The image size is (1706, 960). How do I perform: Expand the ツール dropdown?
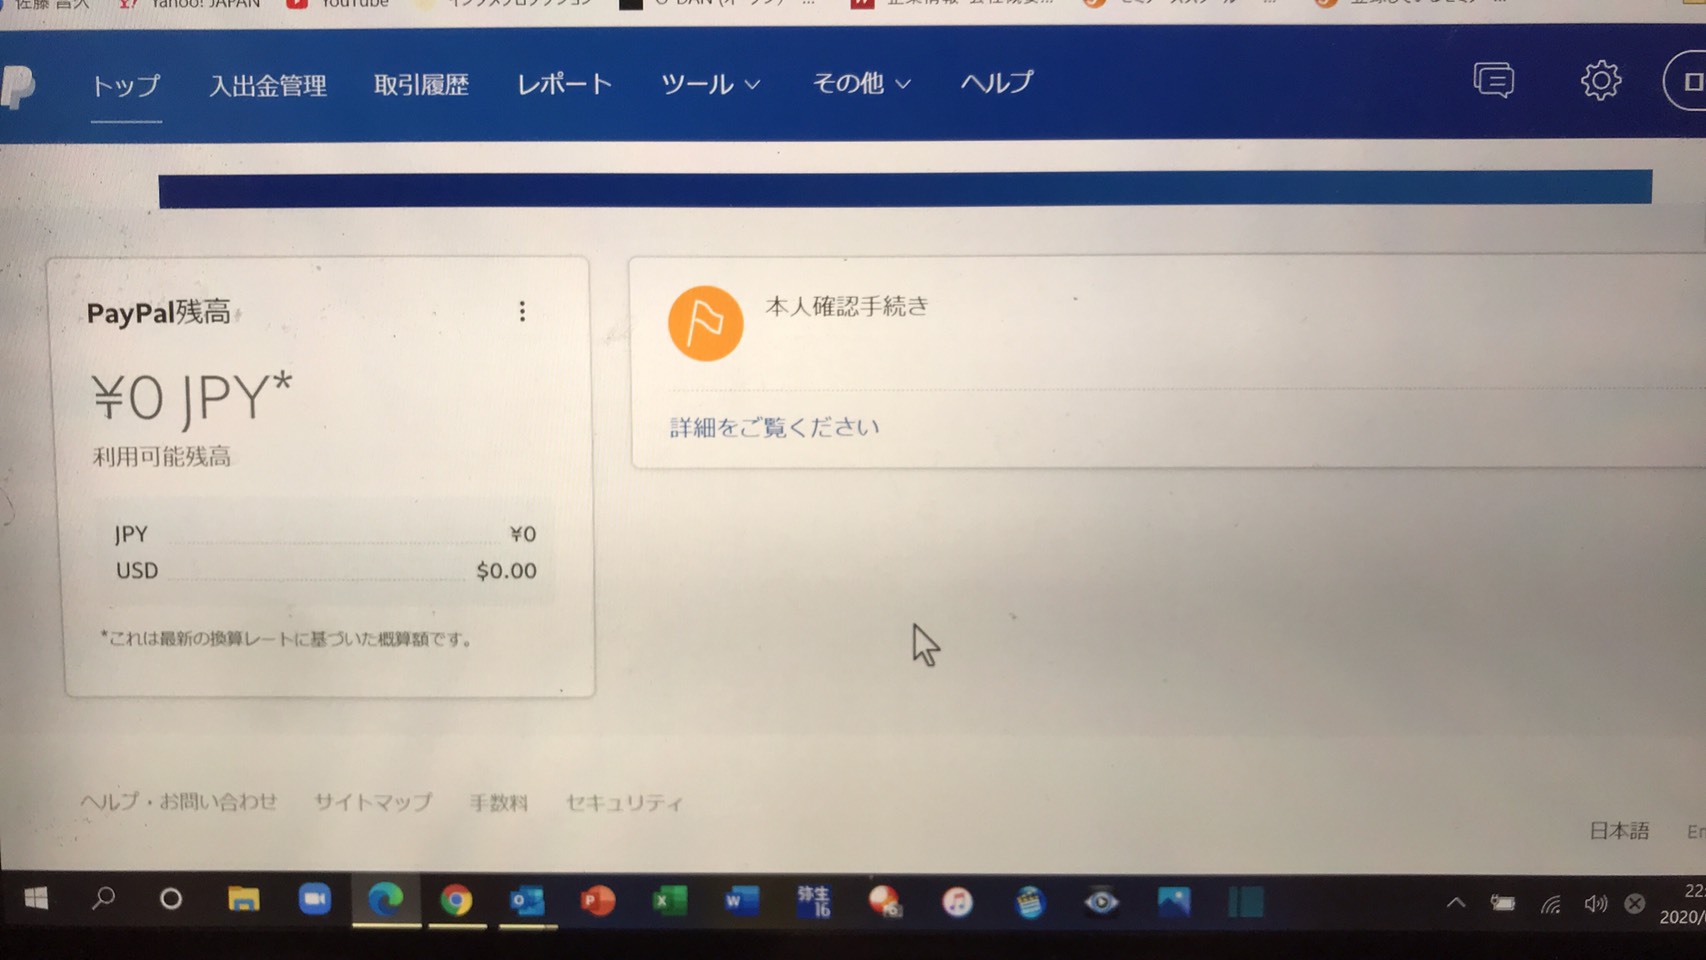(x=711, y=84)
